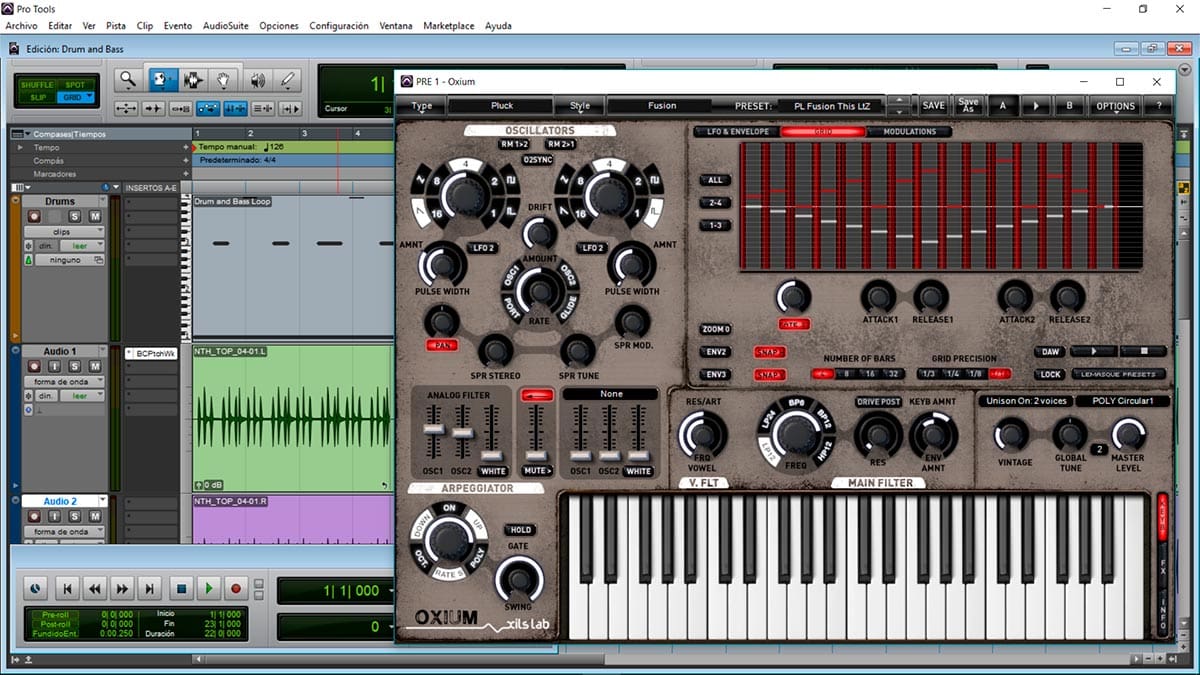The width and height of the screenshot is (1200, 675).
Task: Click the Oxium preset up/down stepper
Action: pos(898,105)
